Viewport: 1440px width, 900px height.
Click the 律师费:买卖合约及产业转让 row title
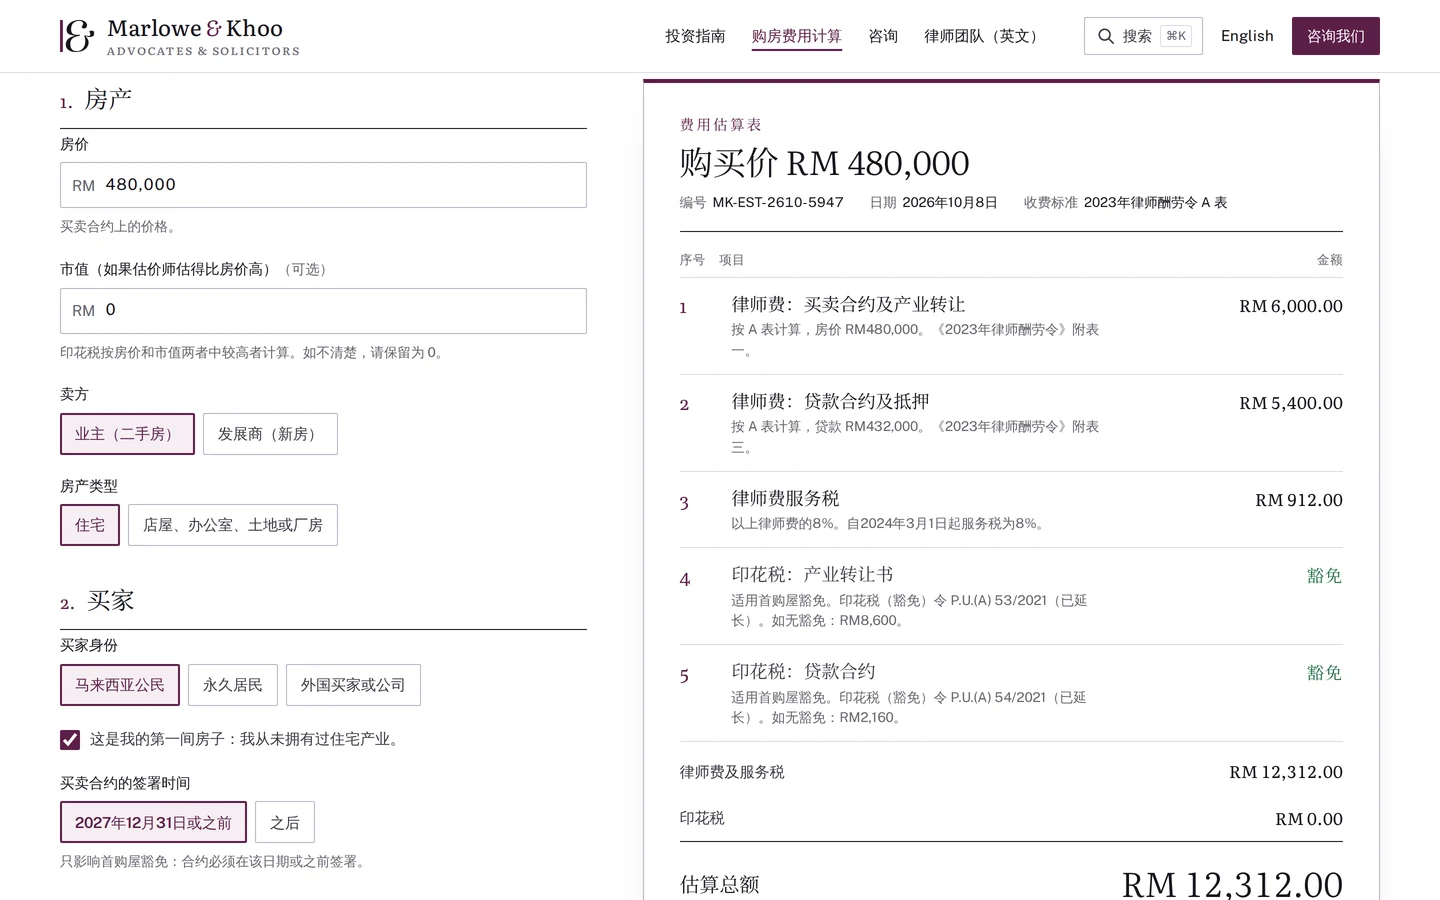(x=848, y=305)
